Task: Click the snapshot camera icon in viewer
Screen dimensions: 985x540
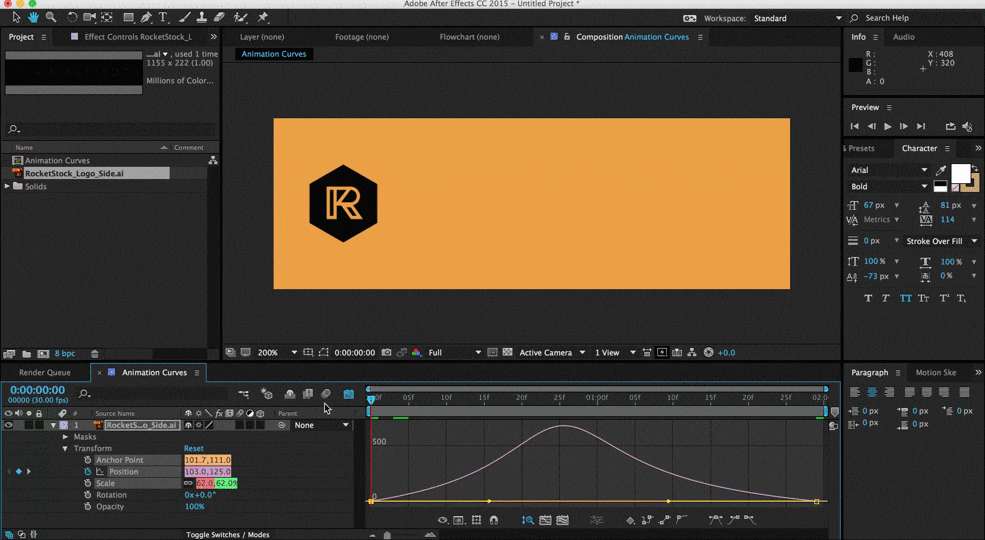Action: click(386, 353)
